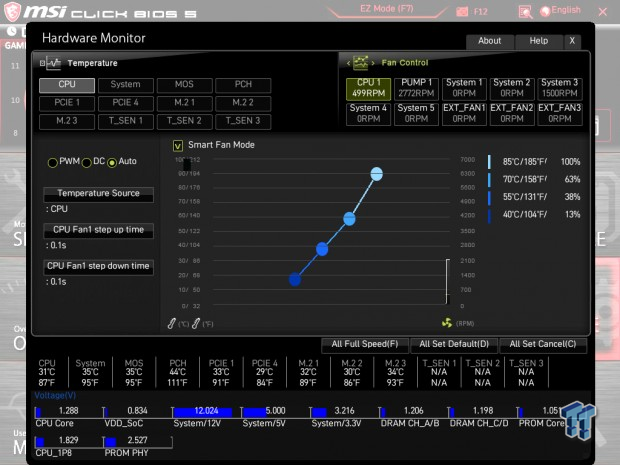The height and width of the screenshot is (465, 620).
Task: Select the System 5 fan button
Action: coord(416,114)
